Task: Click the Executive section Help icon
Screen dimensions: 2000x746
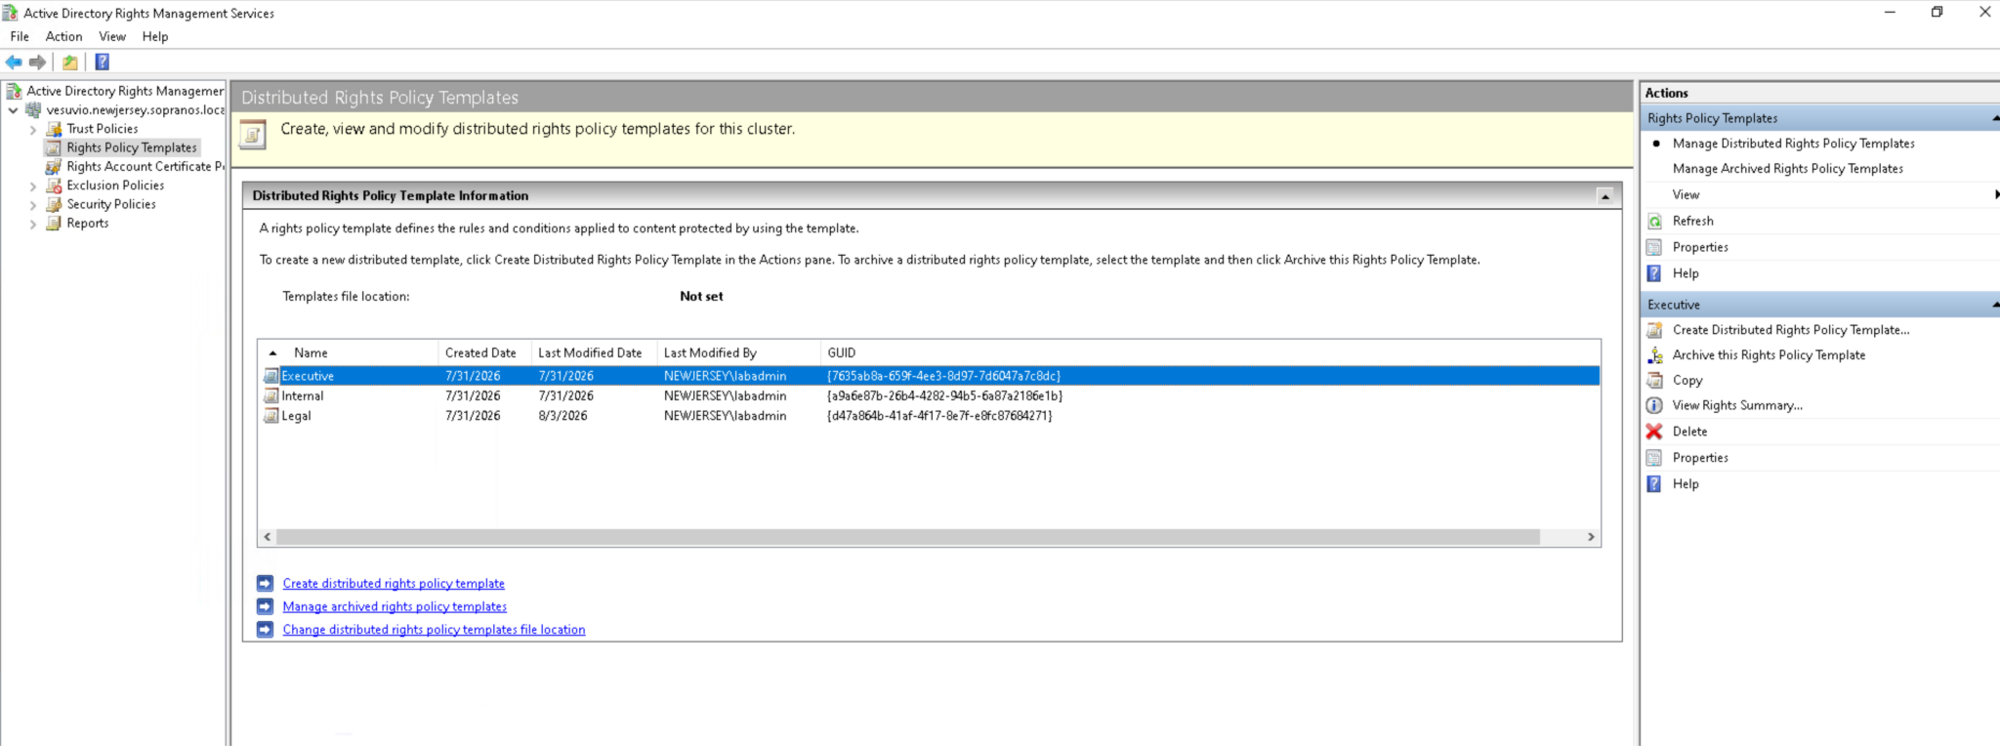Action: [x=1655, y=484]
